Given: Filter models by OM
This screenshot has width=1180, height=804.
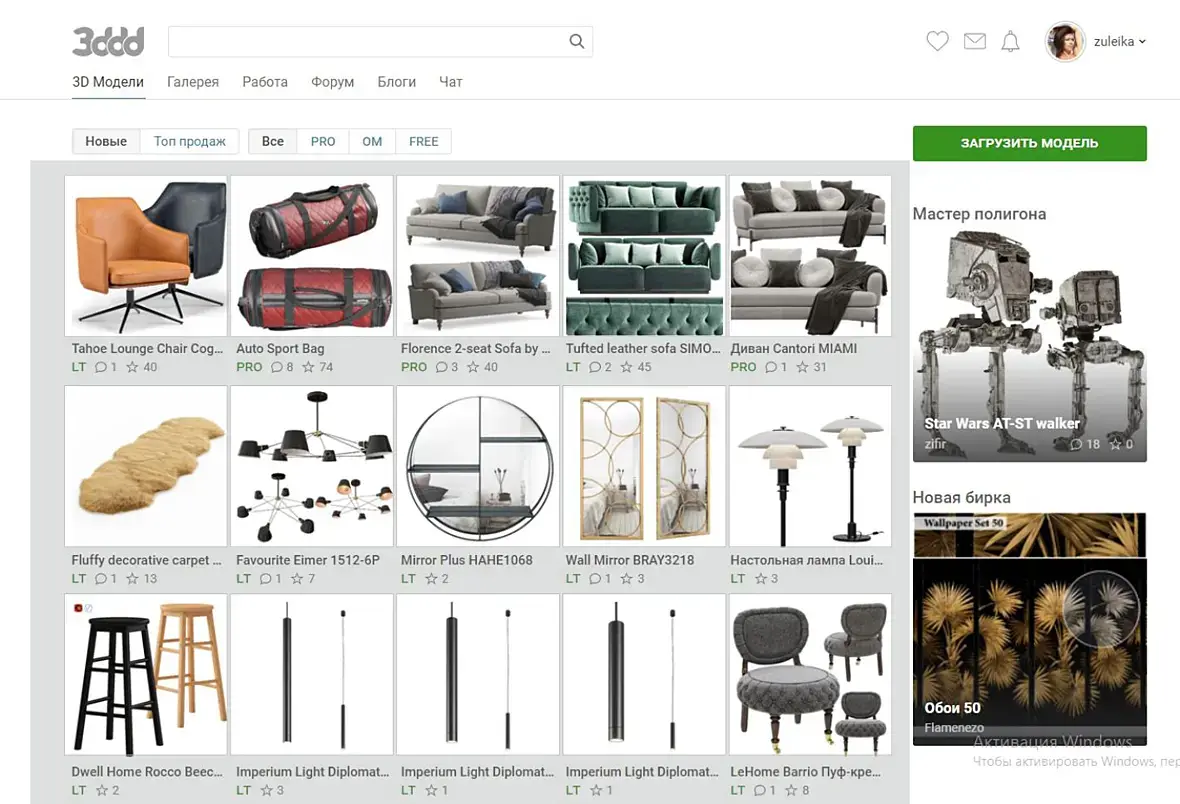Looking at the screenshot, I should (x=372, y=142).
